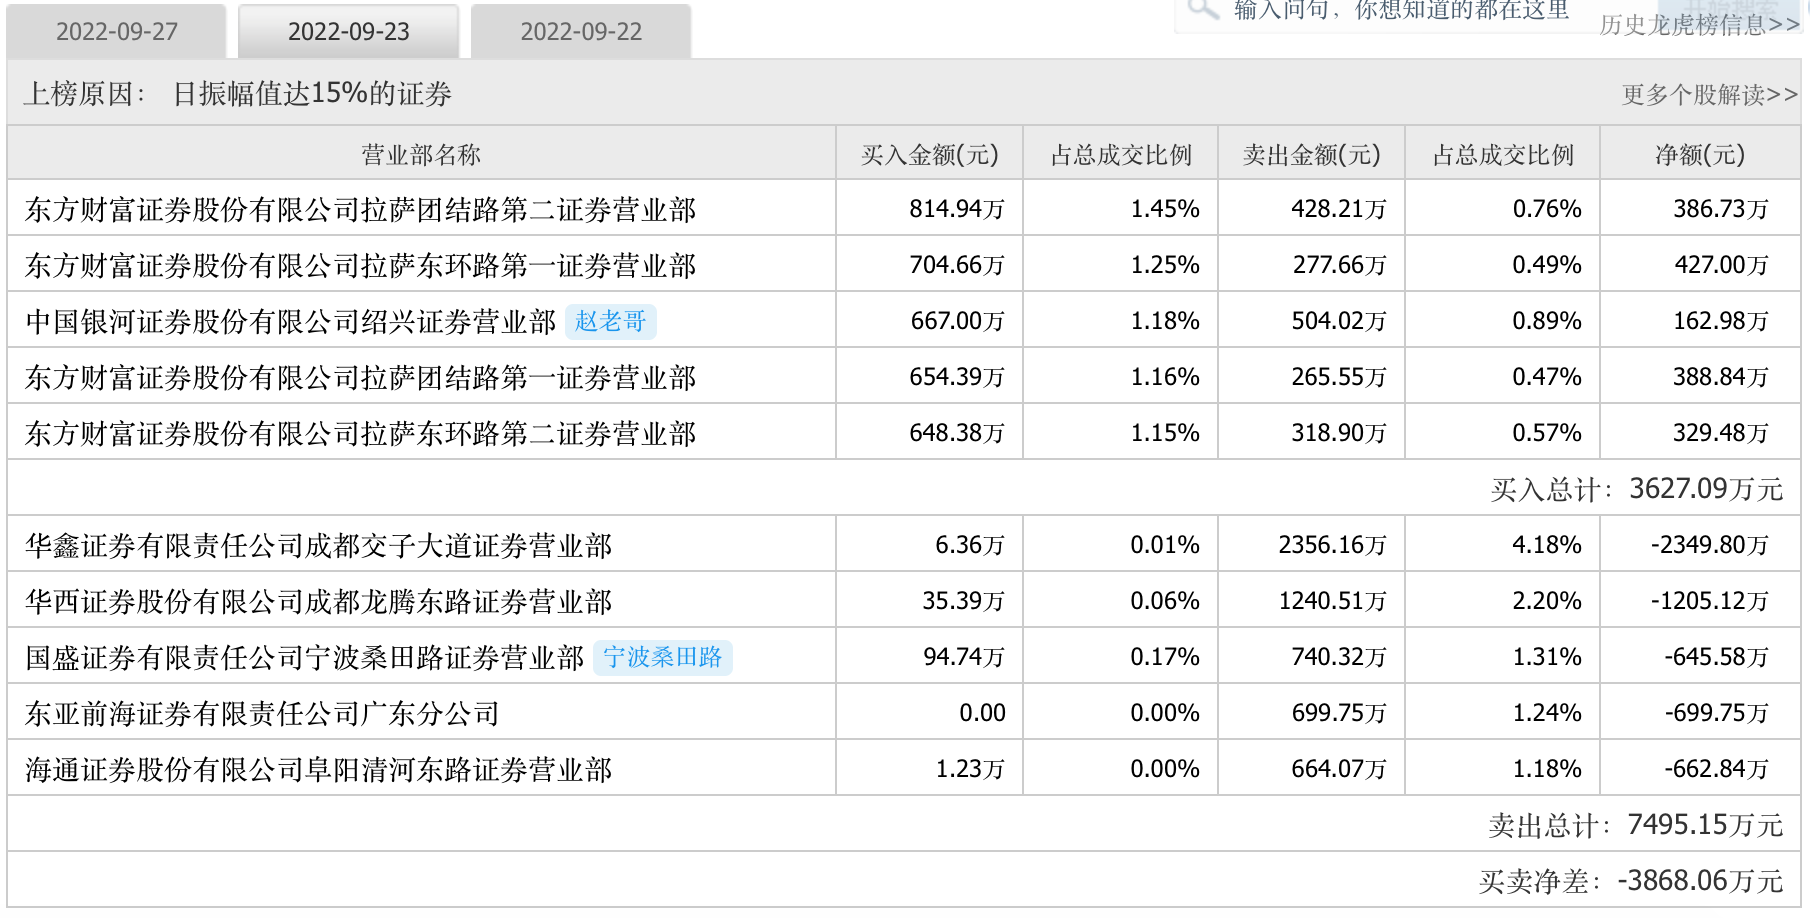Select 海通证券 阜阳清河东路证券营业部 entry
The image size is (1810, 918).
tap(318, 770)
